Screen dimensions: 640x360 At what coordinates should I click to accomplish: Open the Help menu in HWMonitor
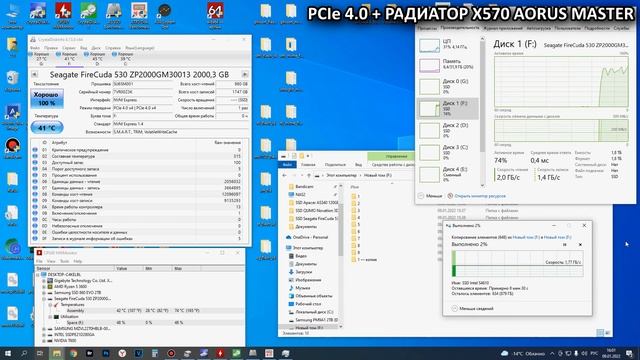(78, 261)
